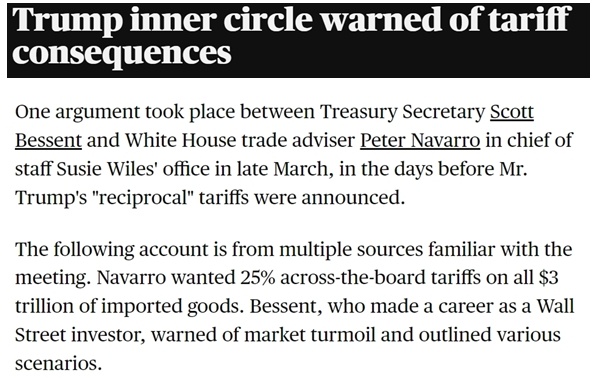The image size is (601, 379).
Task: Click the underlined word Scott
Action: [x=512, y=112]
